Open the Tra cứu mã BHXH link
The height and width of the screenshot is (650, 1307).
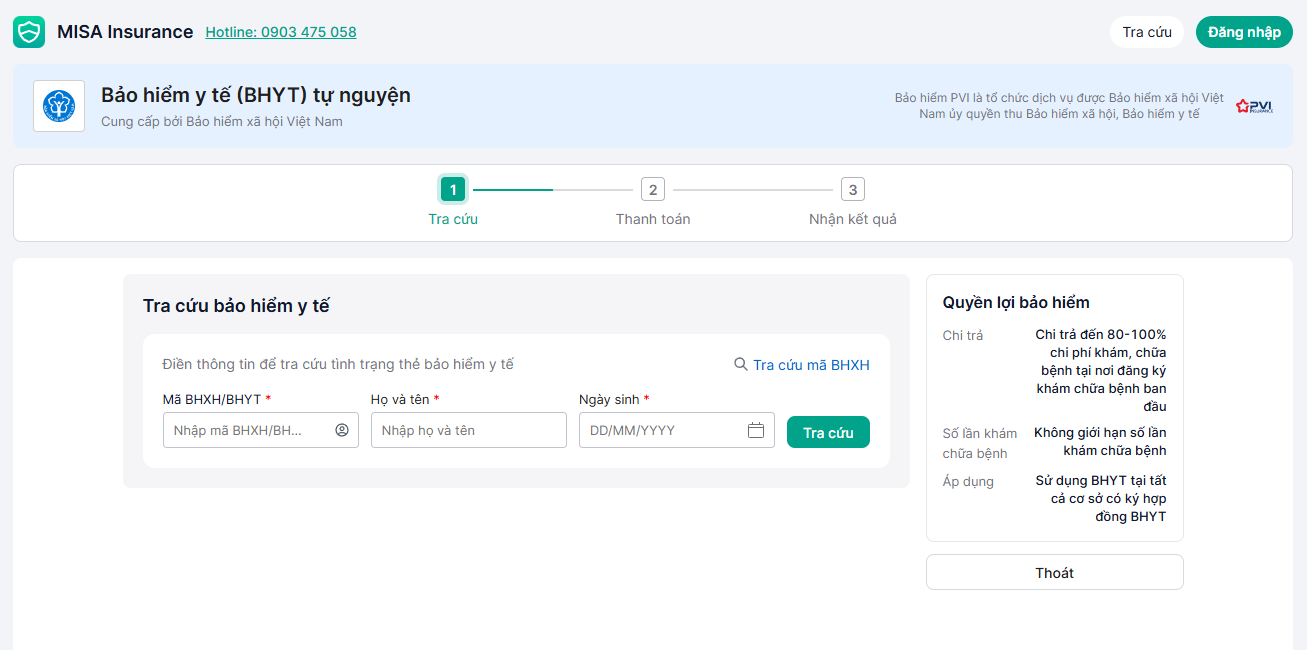(x=811, y=365)
